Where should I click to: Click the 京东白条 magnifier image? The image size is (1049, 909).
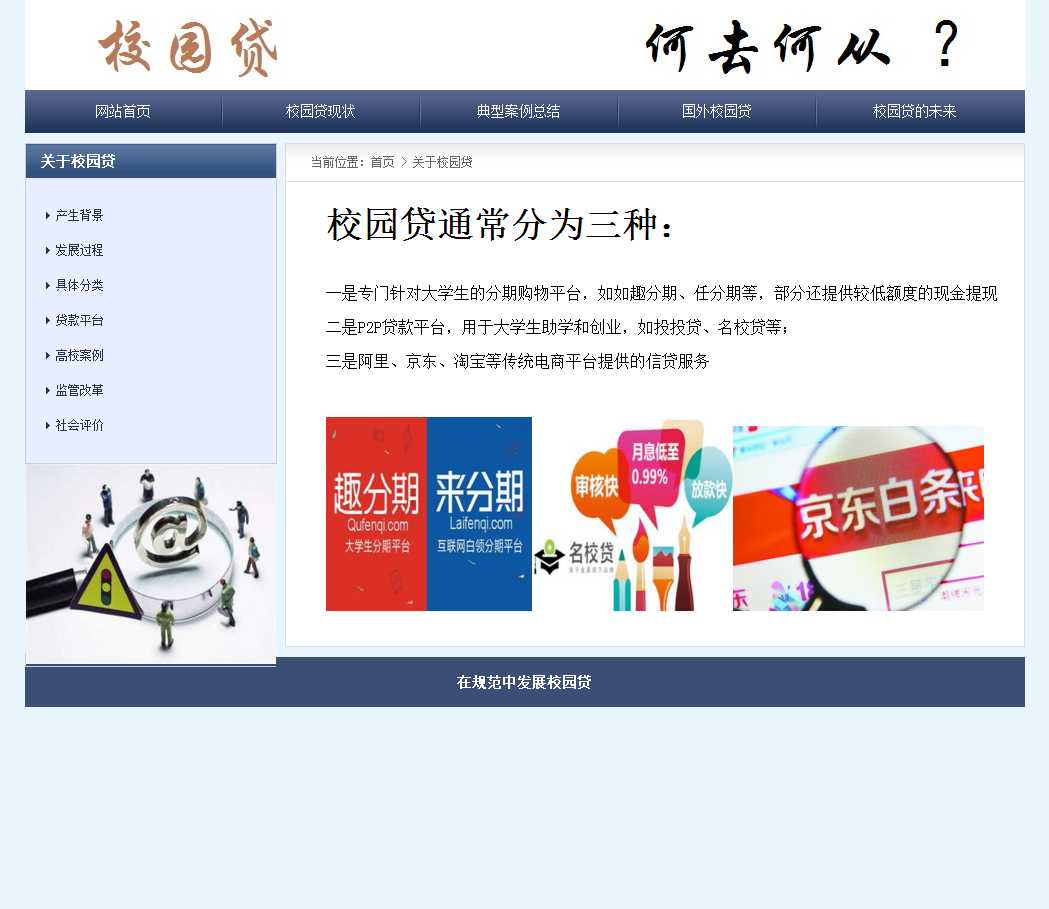tap(858, 518)
